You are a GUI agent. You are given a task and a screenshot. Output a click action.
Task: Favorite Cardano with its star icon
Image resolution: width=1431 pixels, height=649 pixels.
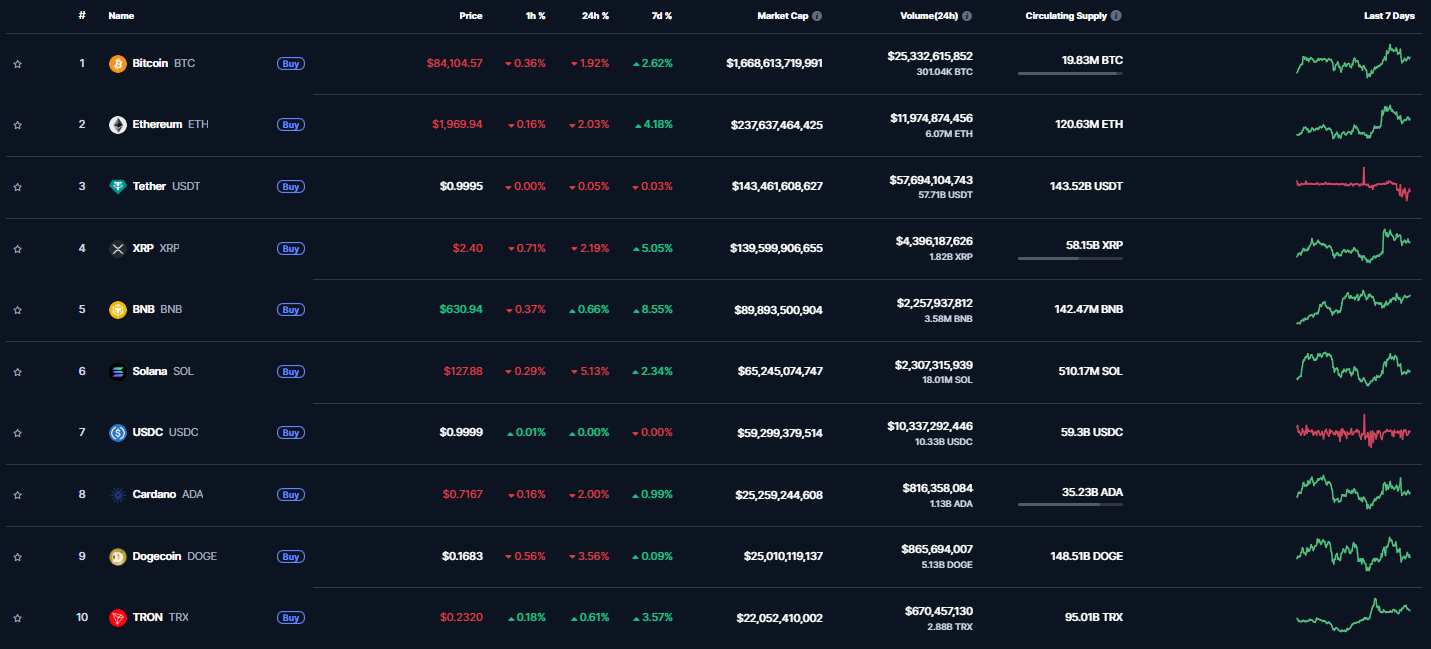pos(17,495)
